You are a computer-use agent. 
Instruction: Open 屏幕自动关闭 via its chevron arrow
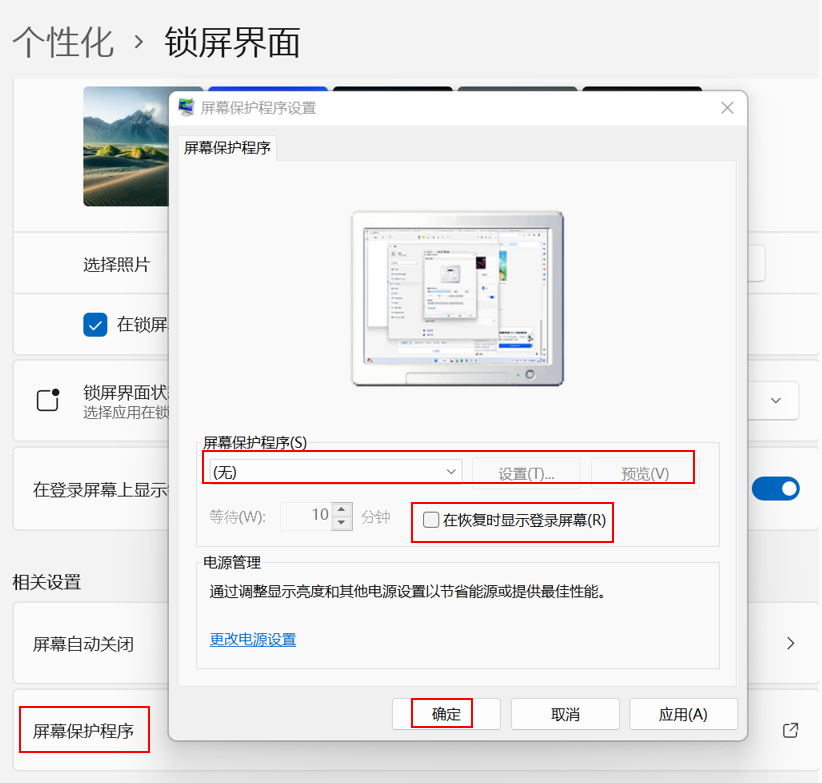(790, 643)
